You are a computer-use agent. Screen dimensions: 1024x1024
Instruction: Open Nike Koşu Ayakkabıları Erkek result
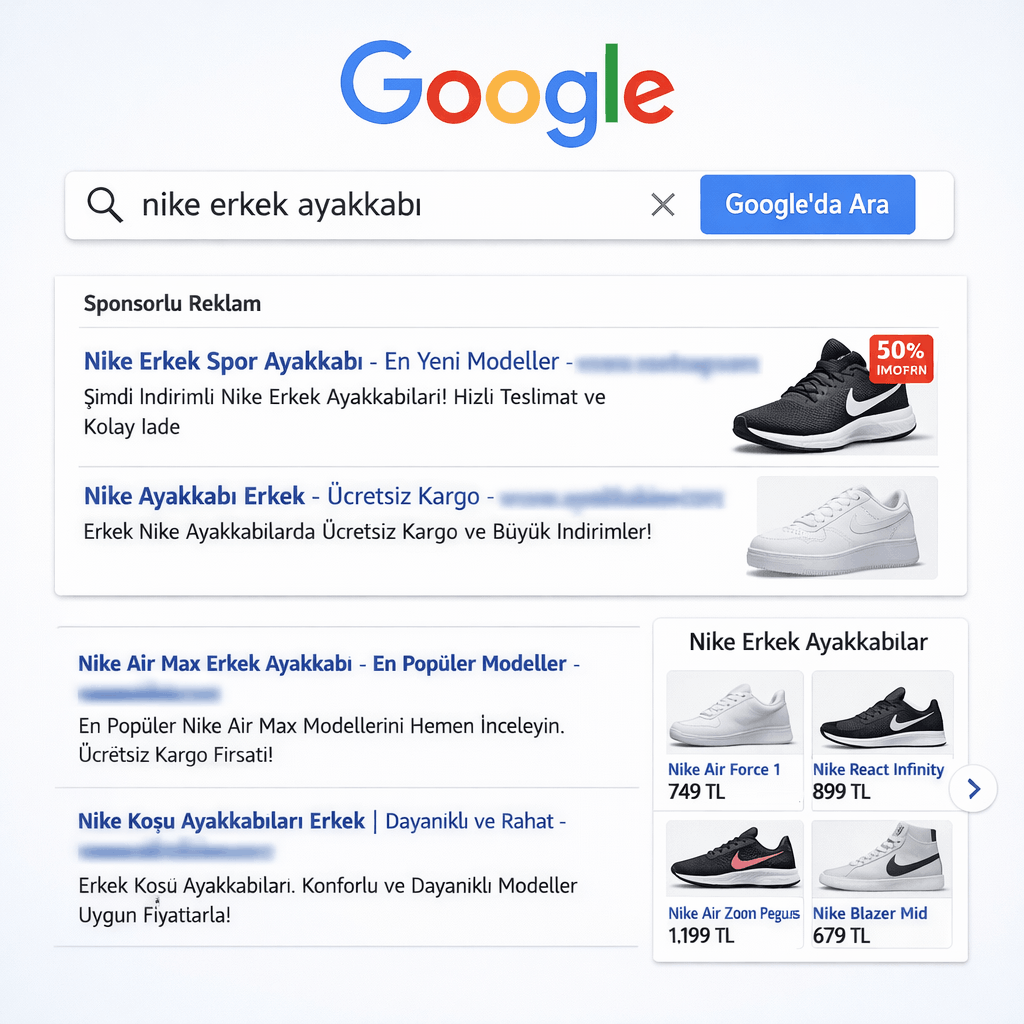pos(221,821)
